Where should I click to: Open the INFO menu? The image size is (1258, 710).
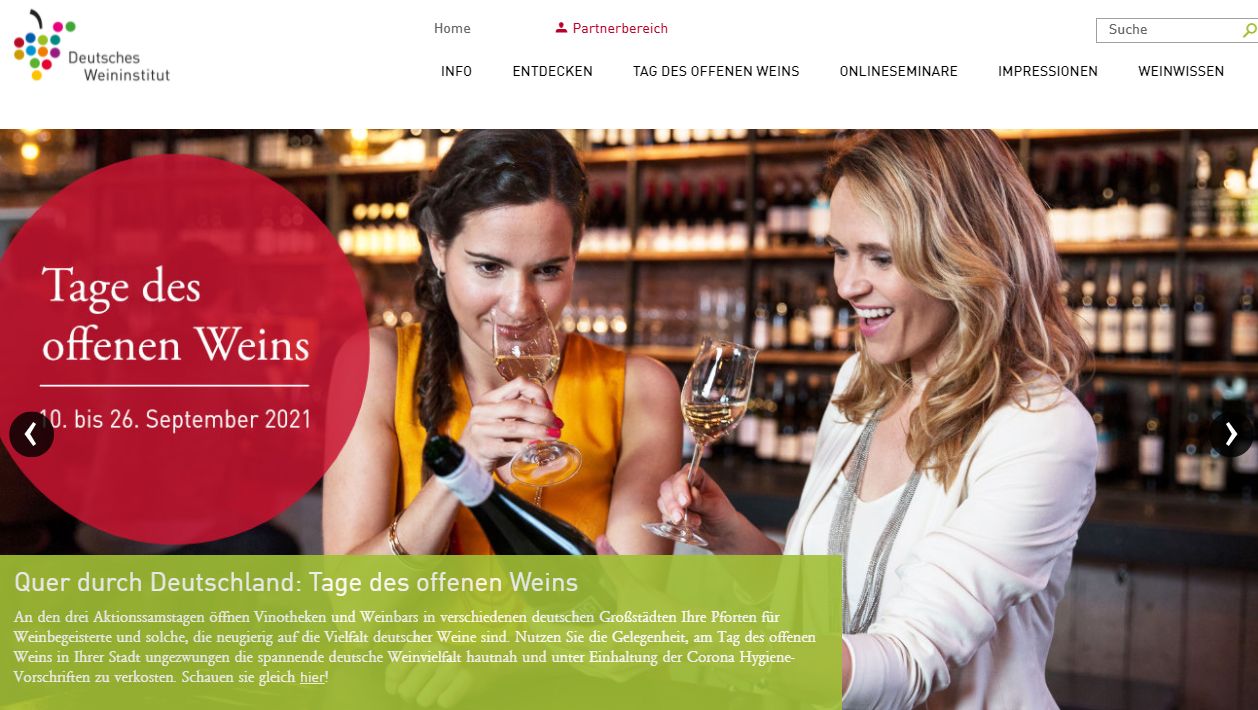(456, 71)
